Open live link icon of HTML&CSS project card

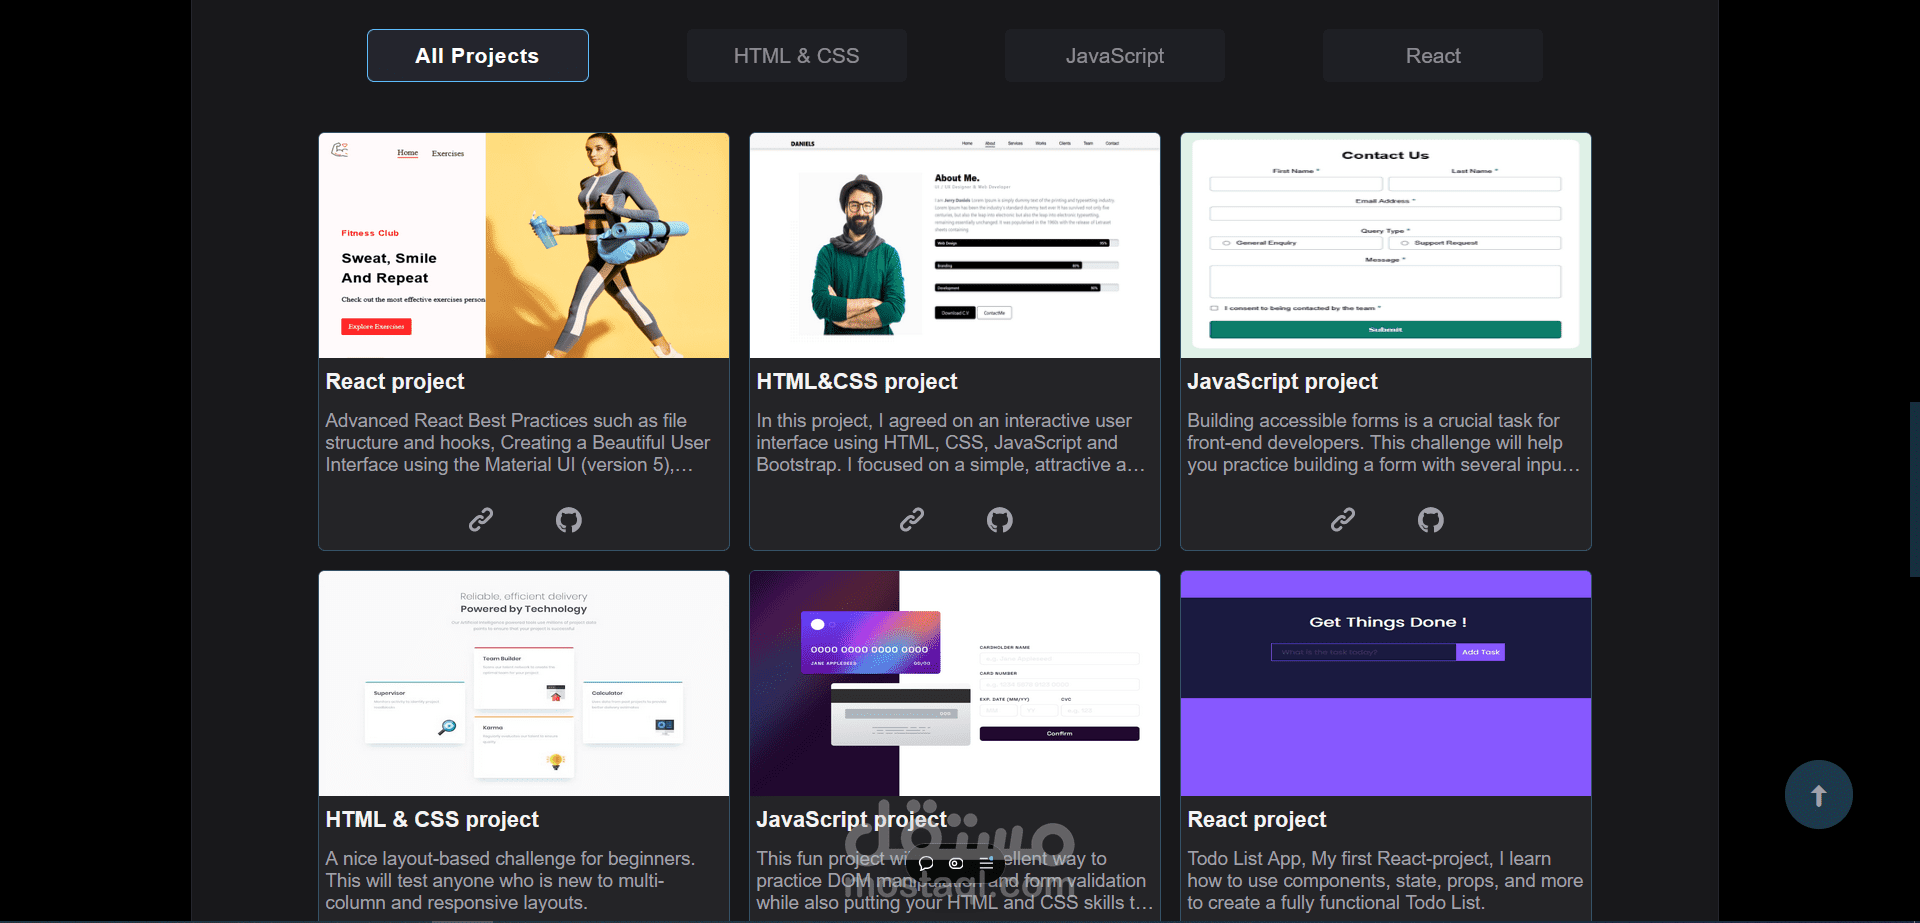pos(912,520)
